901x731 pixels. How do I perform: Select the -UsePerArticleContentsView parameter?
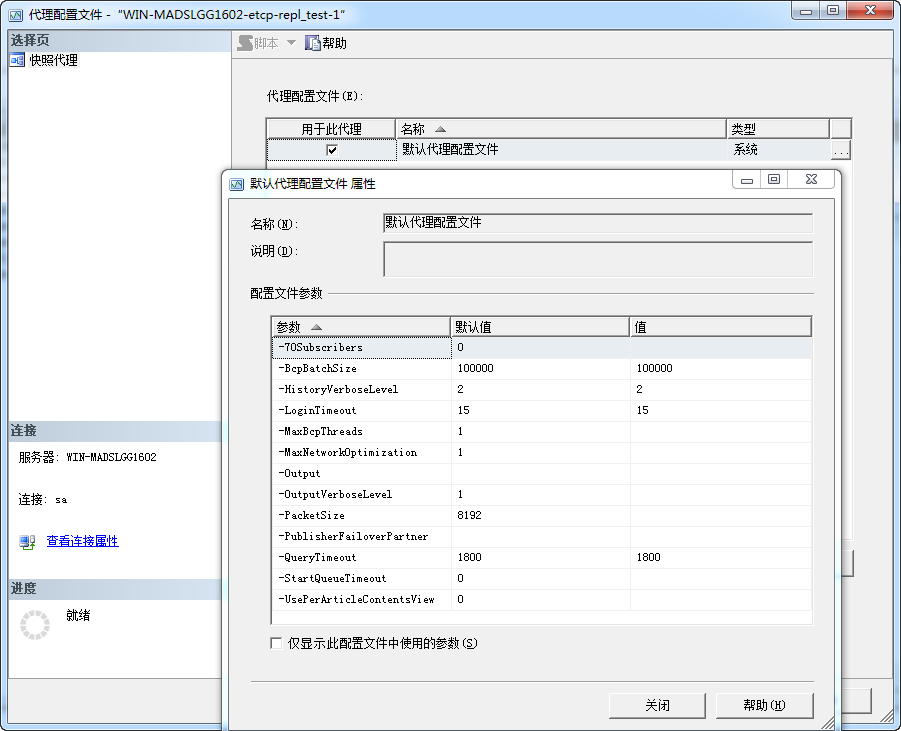[361, 599]
